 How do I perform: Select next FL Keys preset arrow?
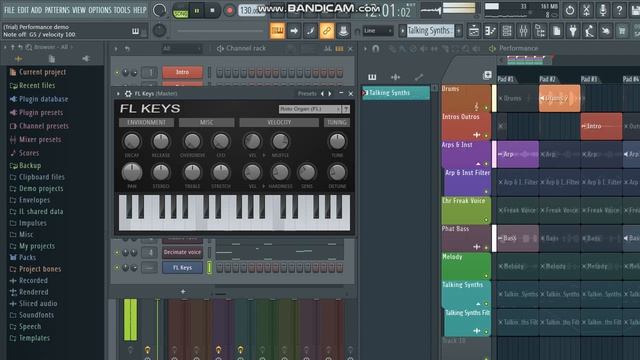(x=330, y=93)
